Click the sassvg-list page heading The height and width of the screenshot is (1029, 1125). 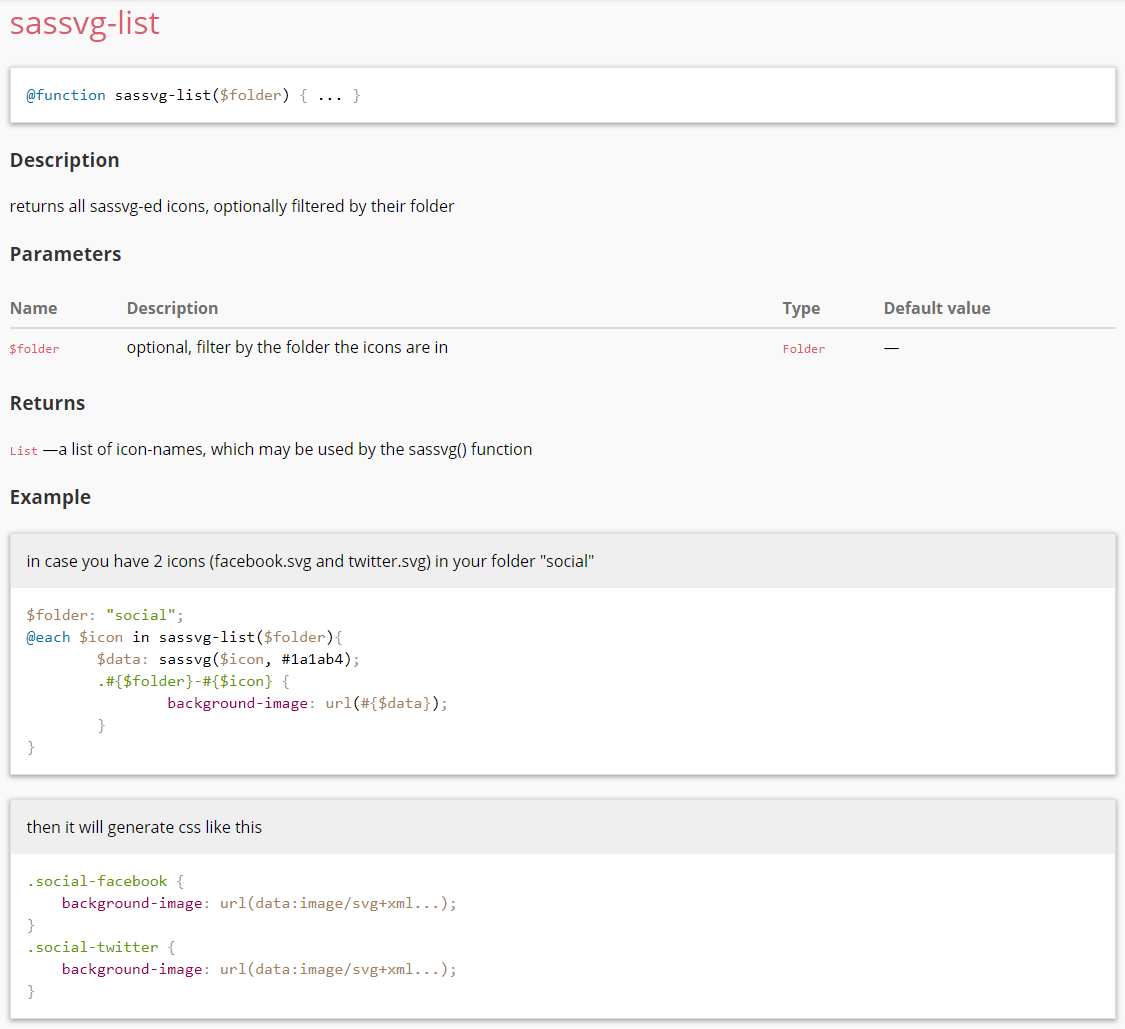[84, 23]
